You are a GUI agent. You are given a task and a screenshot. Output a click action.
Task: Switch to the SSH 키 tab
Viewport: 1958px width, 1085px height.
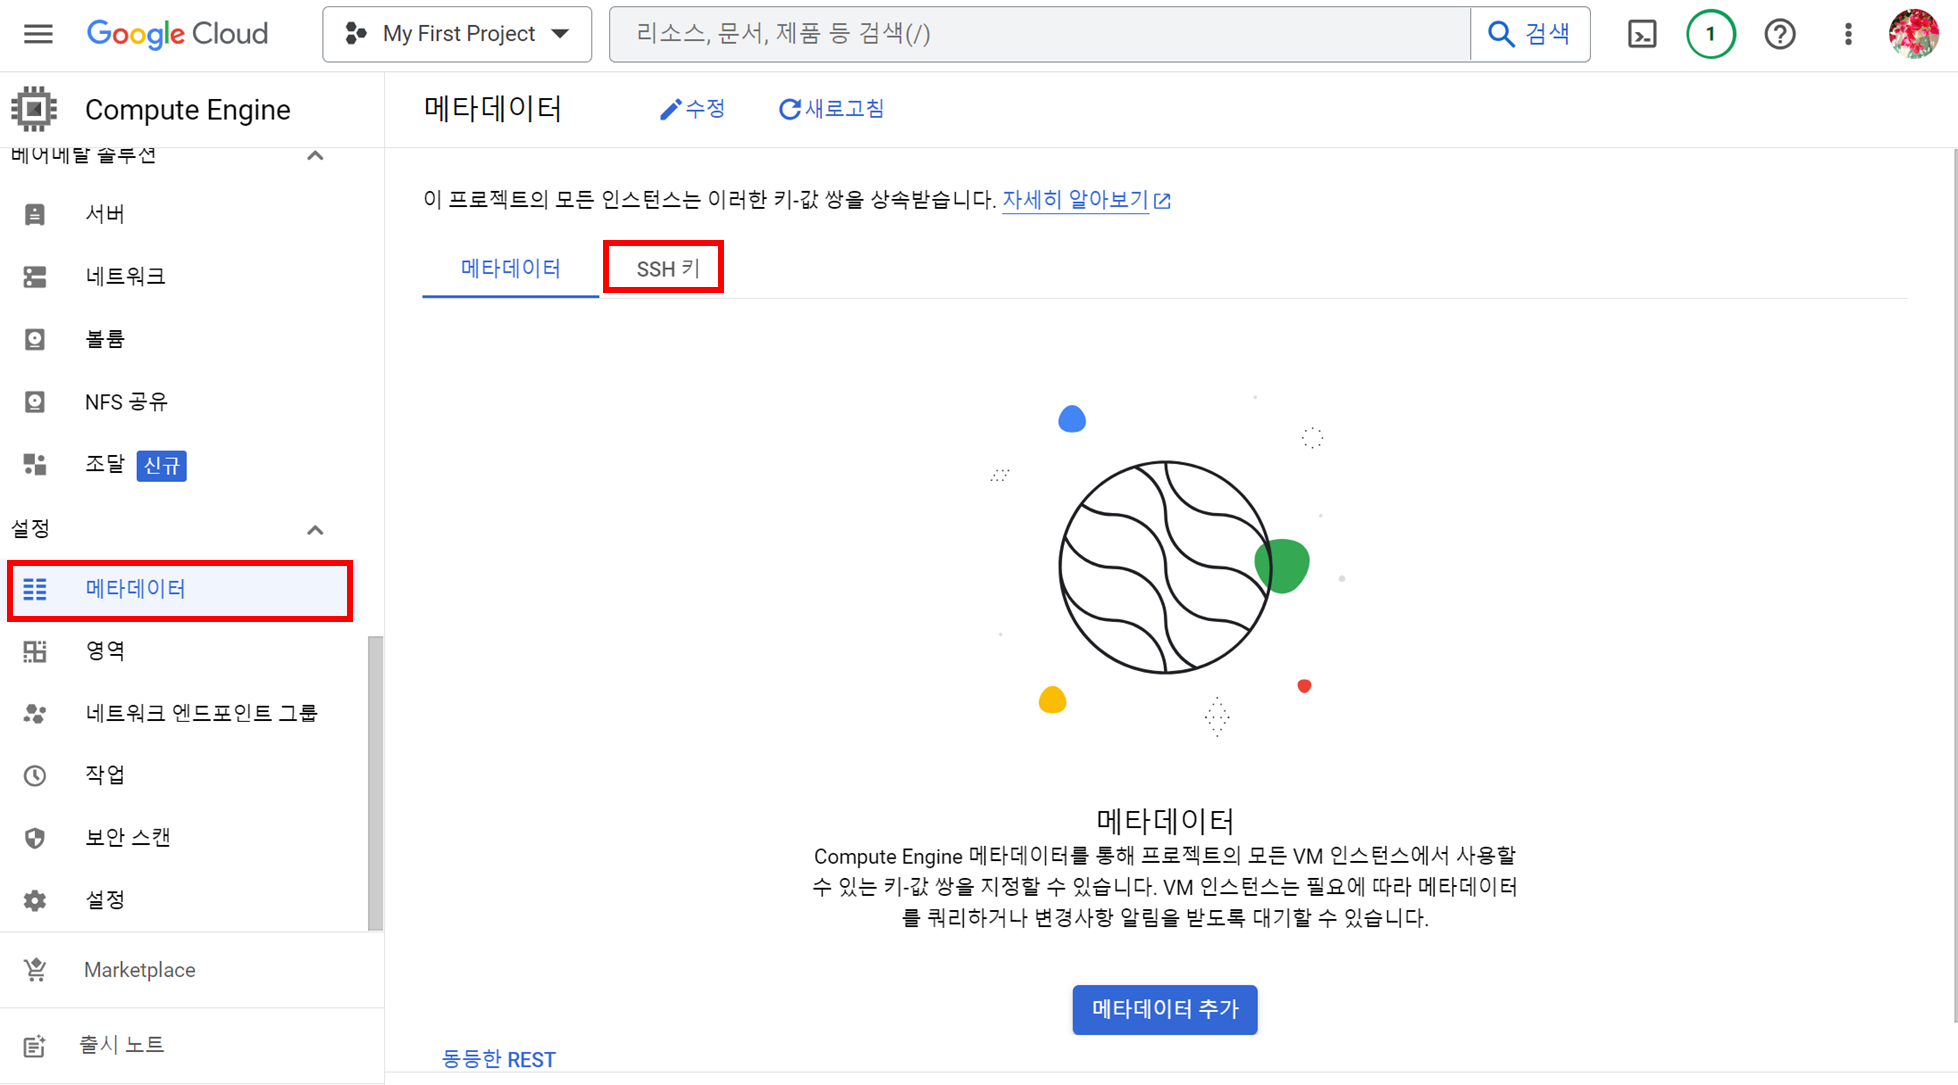pos(667,268)
